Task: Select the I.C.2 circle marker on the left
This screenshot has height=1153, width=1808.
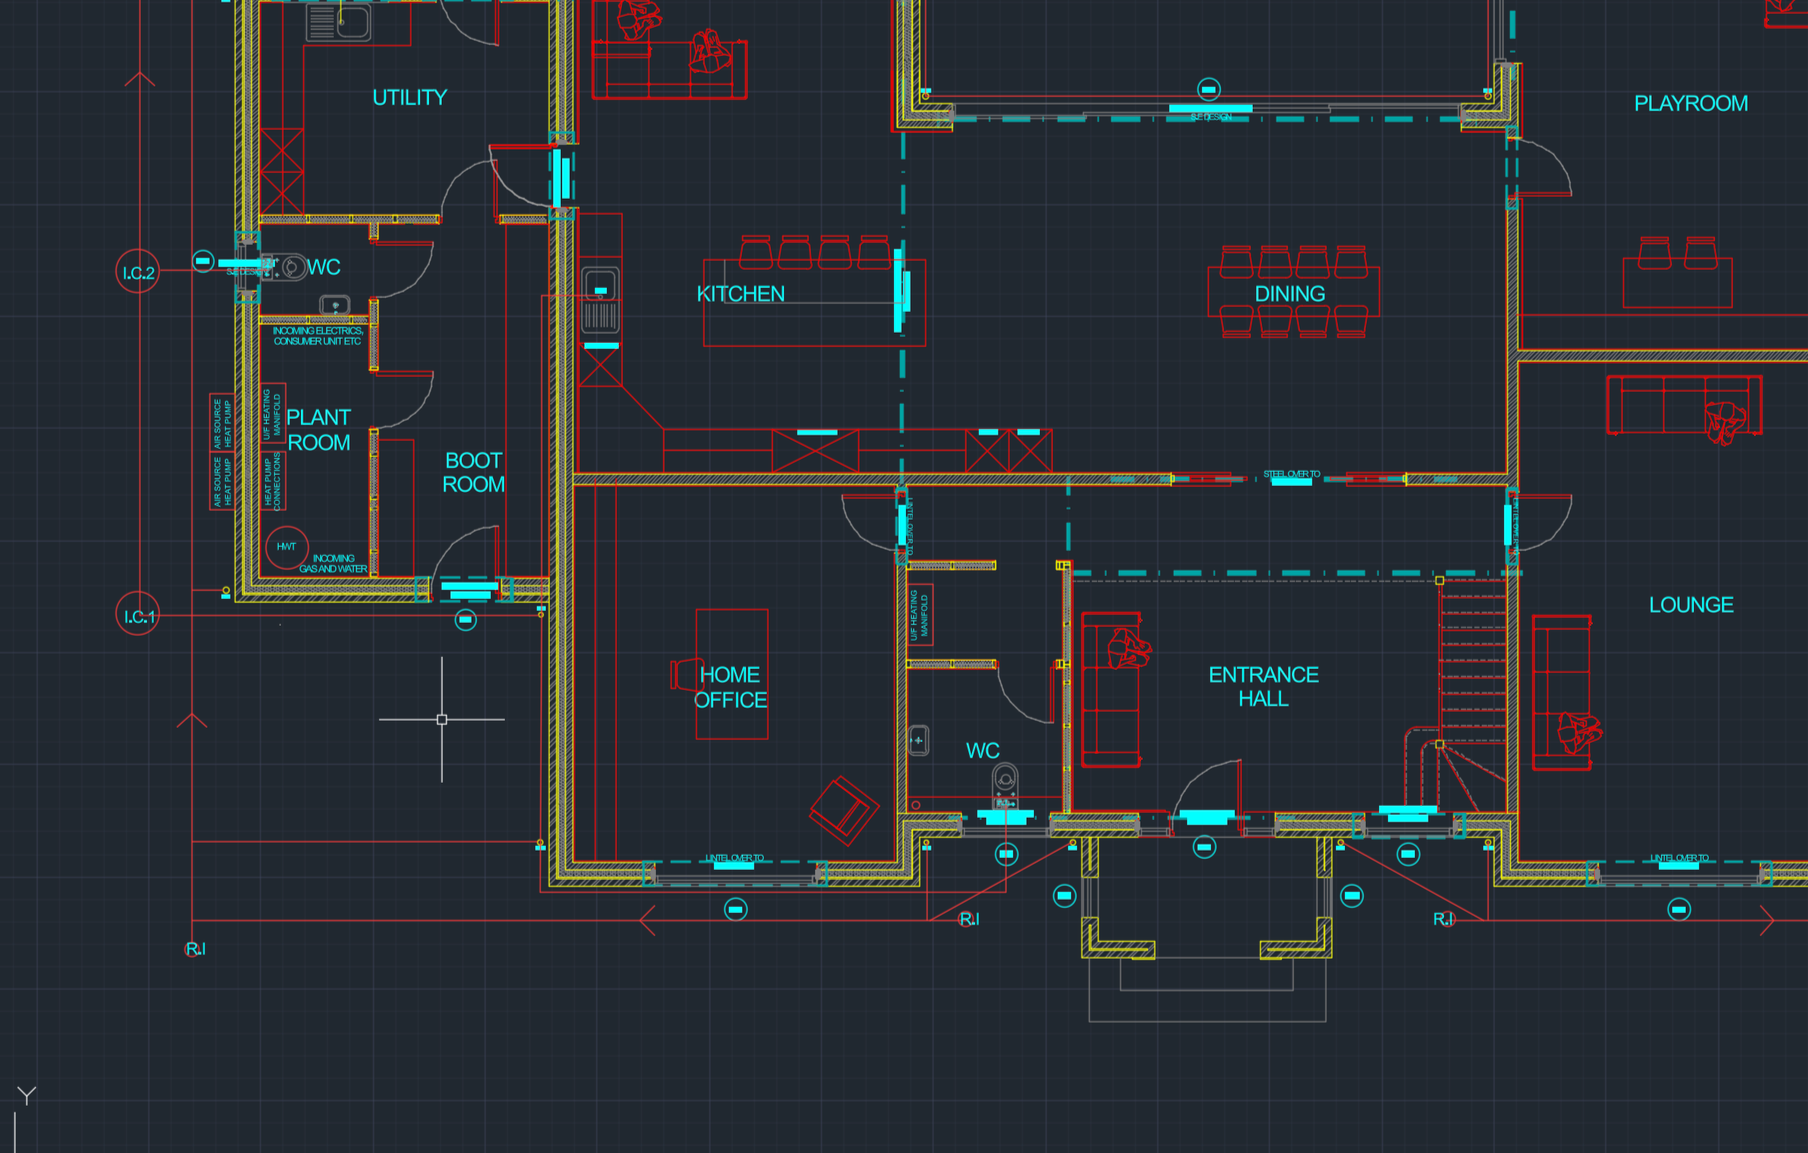Action: pos(137,268)
